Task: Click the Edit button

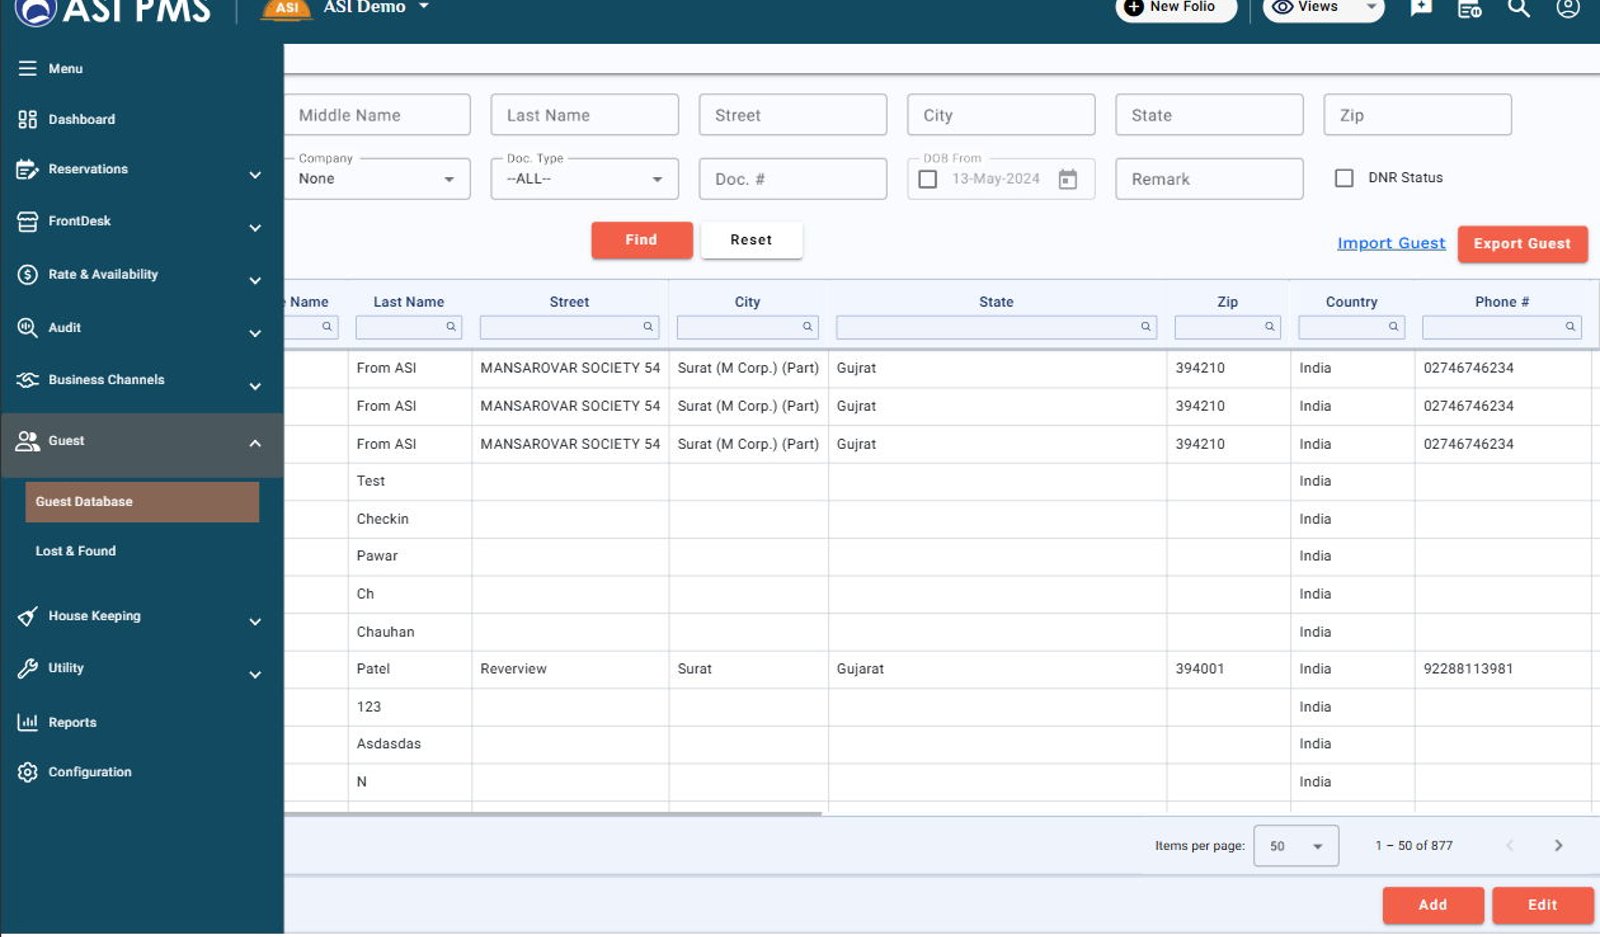Action: pyautogui.click(x=1543, y=905)
